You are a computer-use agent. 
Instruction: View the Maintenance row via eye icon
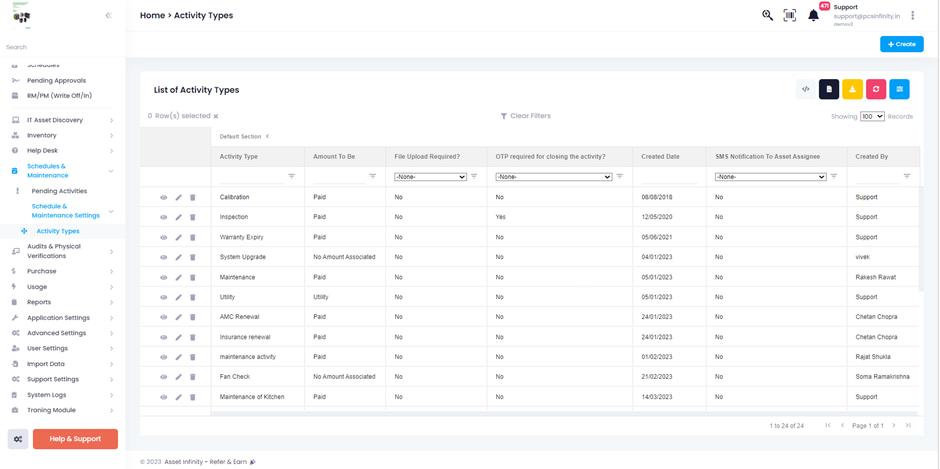tap(164, 277)
